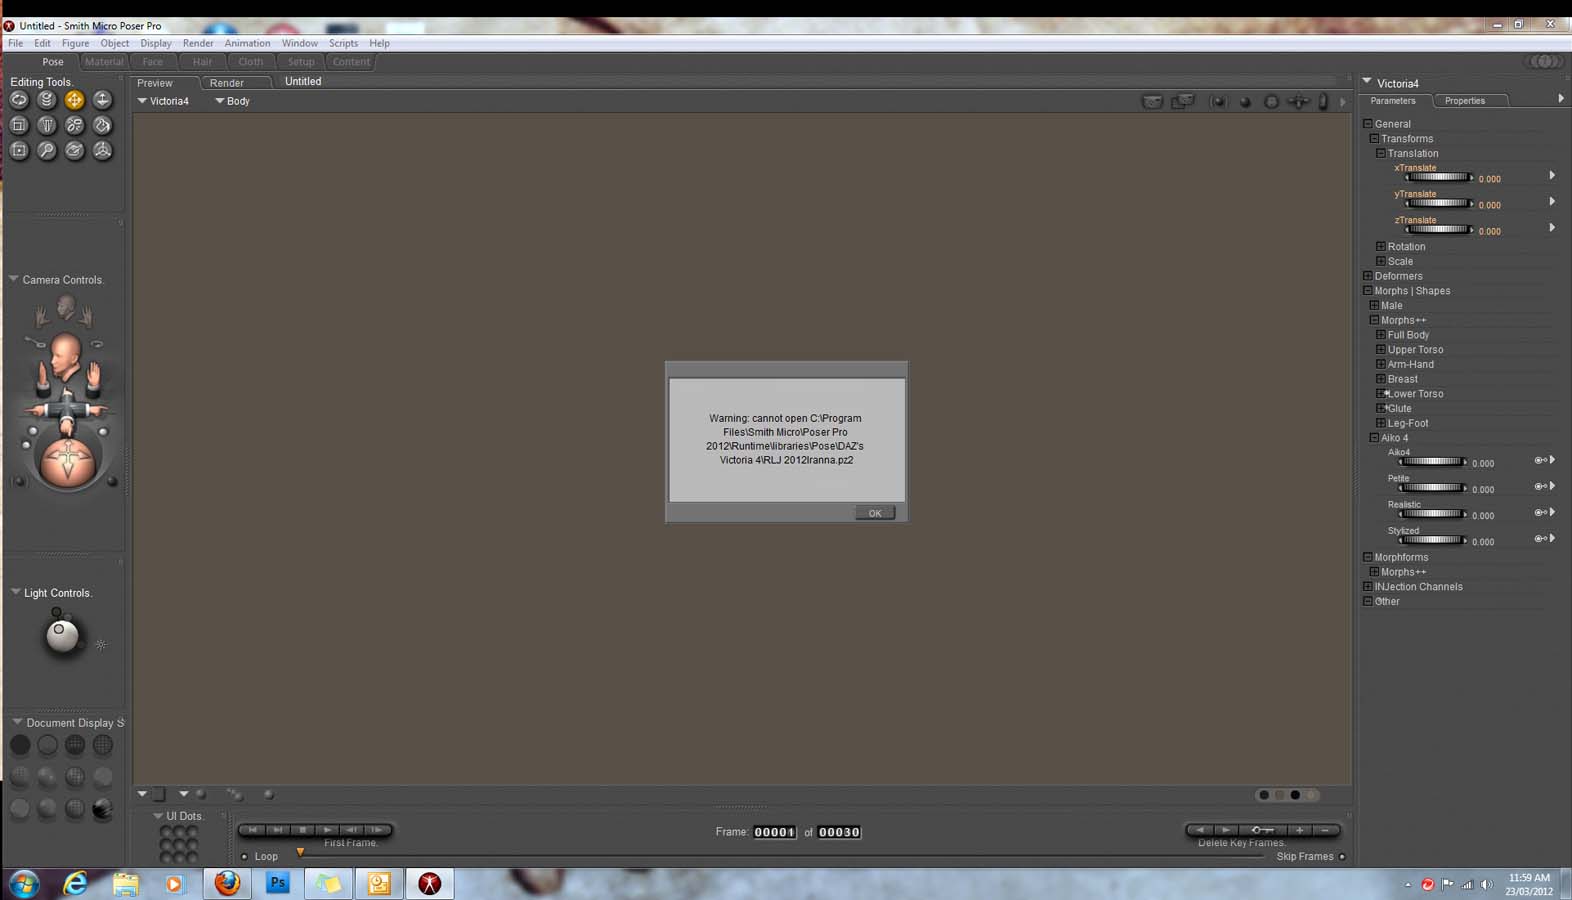Select the Translate In/Out tool
This screenshot has width=1572, height=900.
[x=102, y=100]
